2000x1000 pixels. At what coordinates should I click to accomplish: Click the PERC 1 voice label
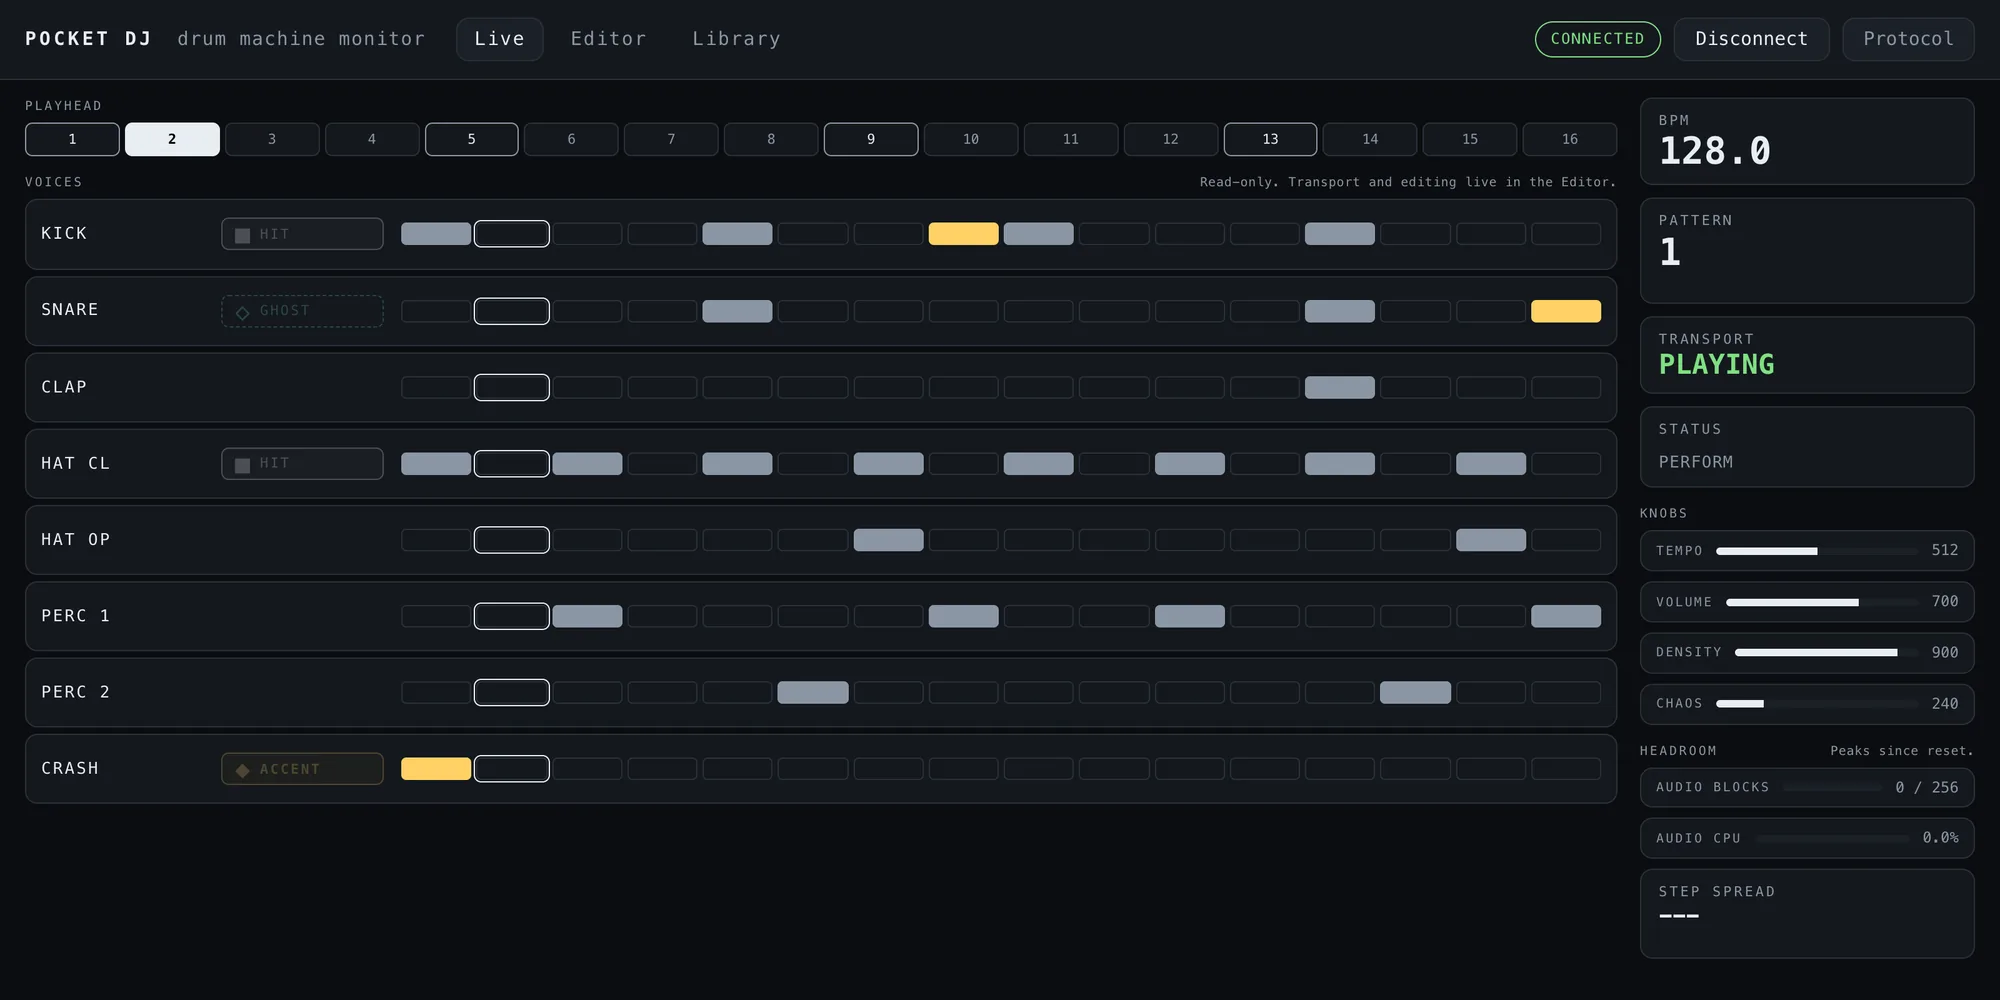pyautogui.click(x=75, y=616)
